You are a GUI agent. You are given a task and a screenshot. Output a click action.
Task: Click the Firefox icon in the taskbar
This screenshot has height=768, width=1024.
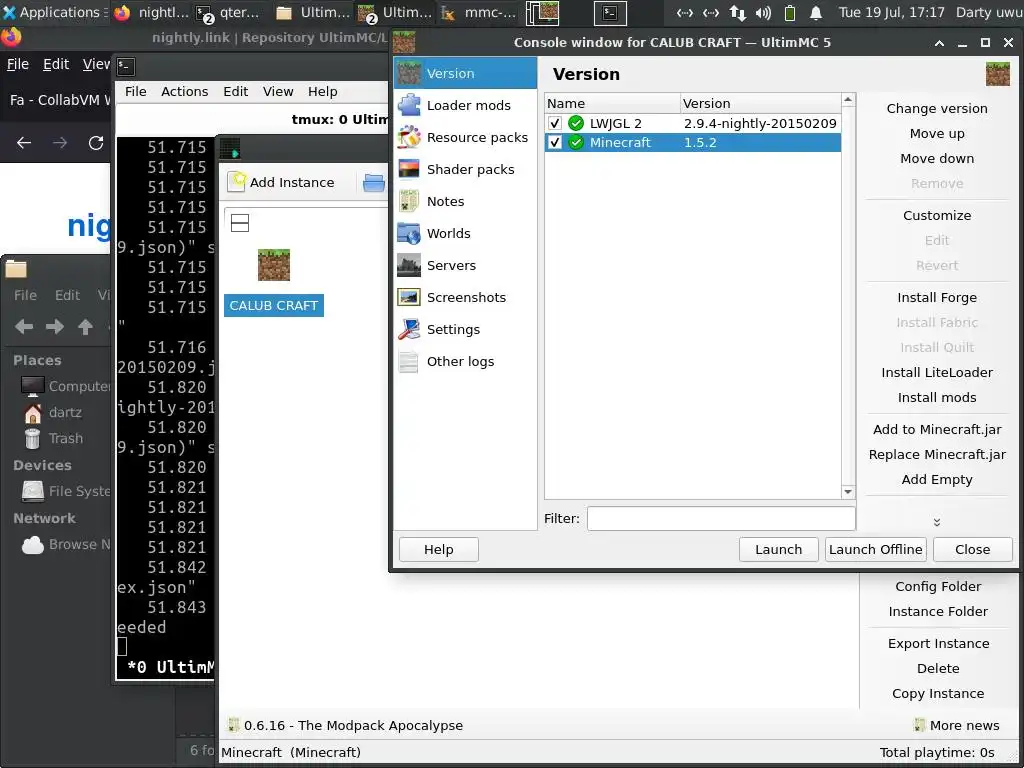pos(121,12)
